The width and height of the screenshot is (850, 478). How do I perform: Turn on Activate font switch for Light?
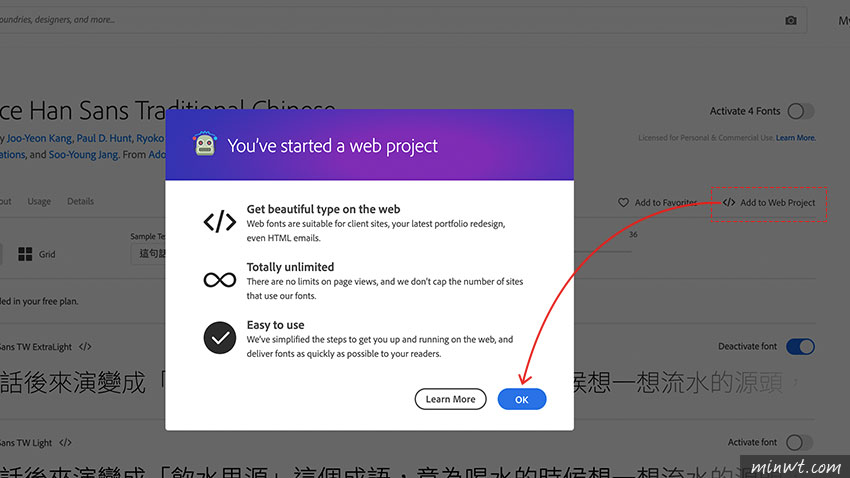coord(800,442)
